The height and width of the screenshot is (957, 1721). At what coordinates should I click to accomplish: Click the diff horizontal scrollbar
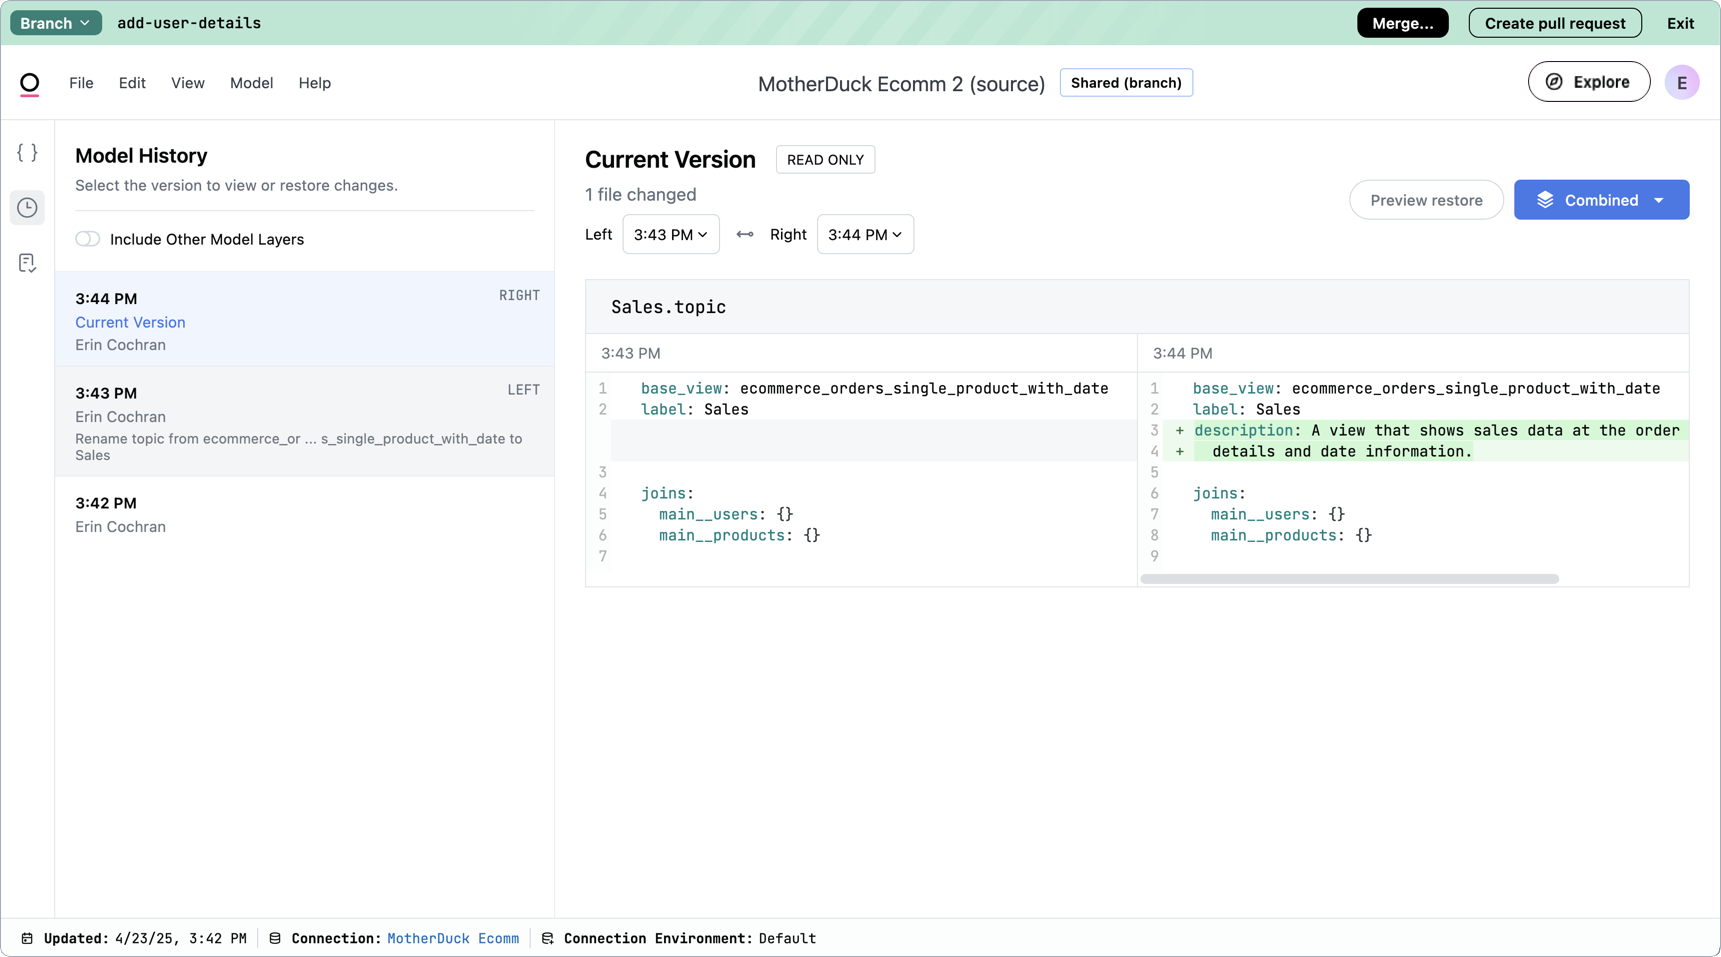click(1349, 579)
